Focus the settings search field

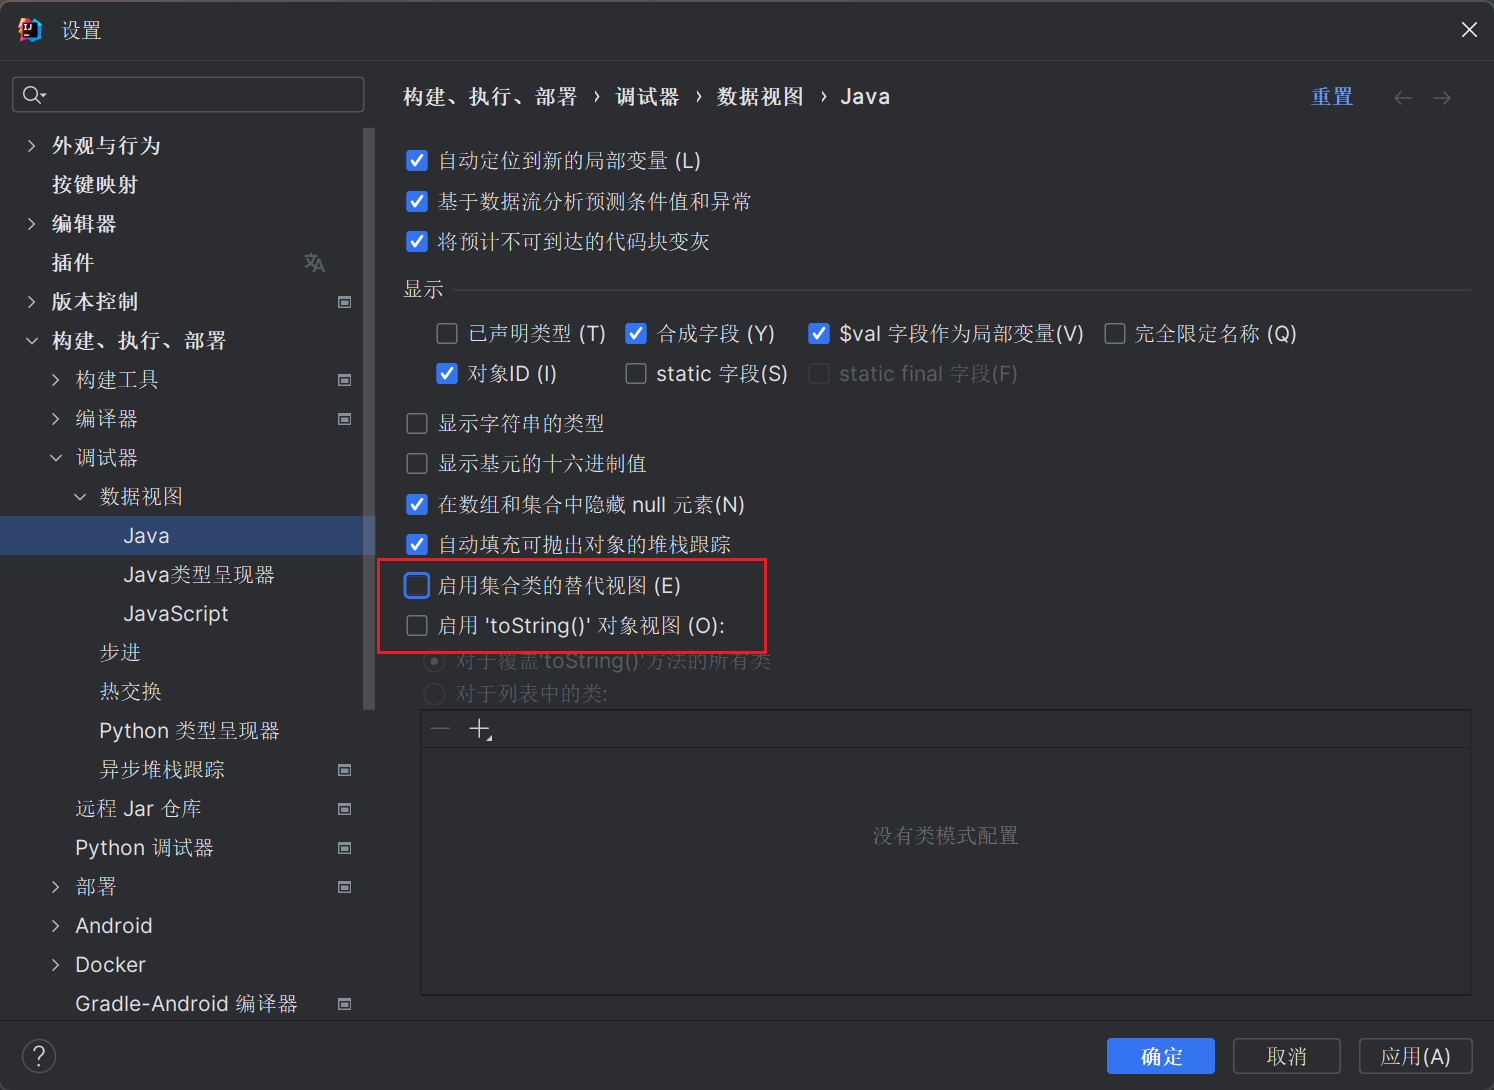200,95
